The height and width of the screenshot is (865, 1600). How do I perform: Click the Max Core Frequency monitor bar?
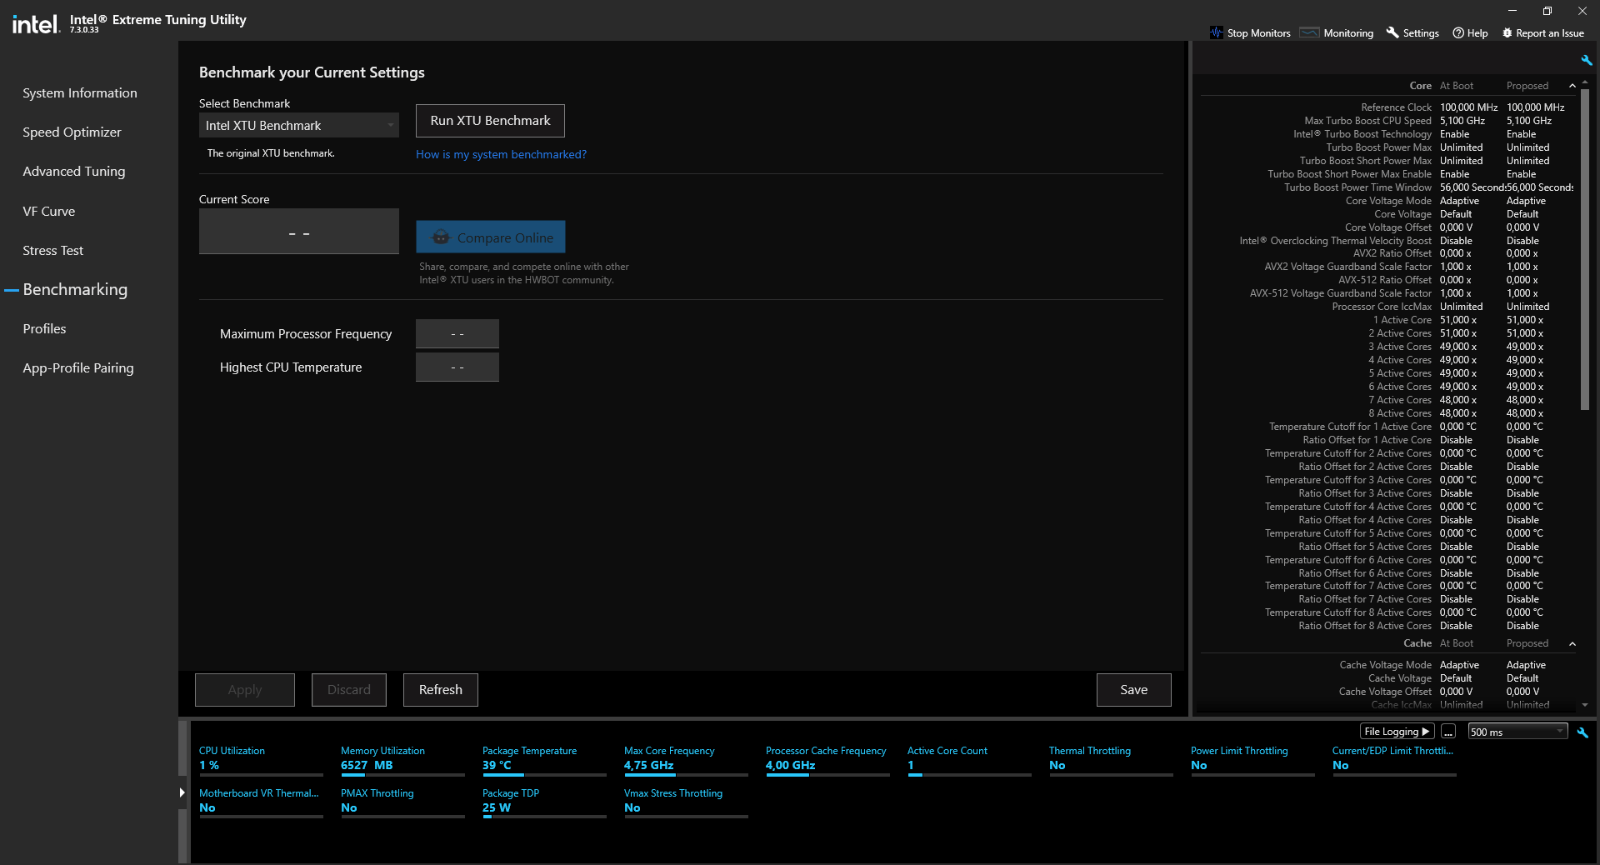(x=686, y=775)
